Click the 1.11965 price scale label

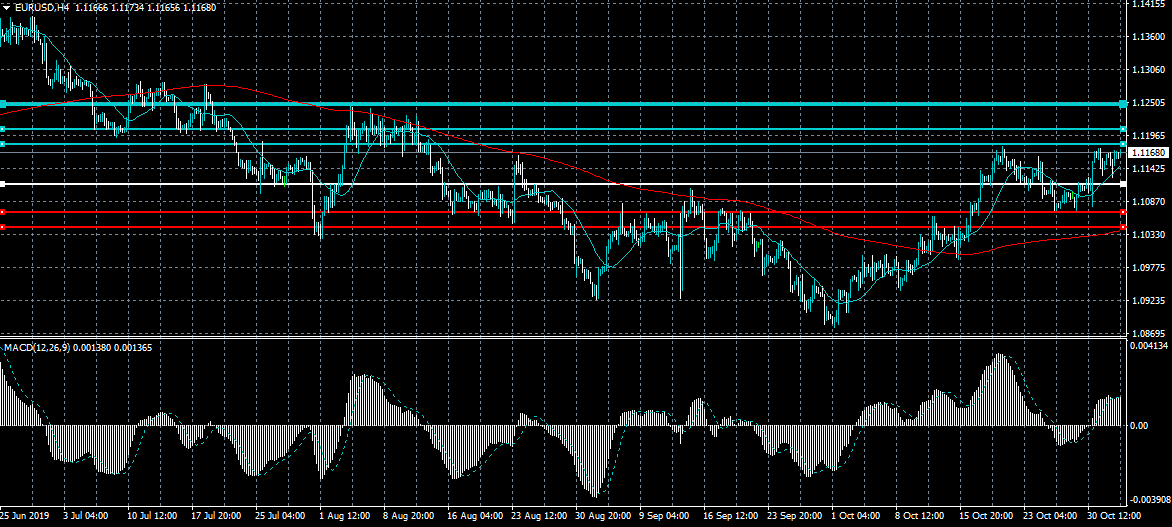(x=1148, y=135)
